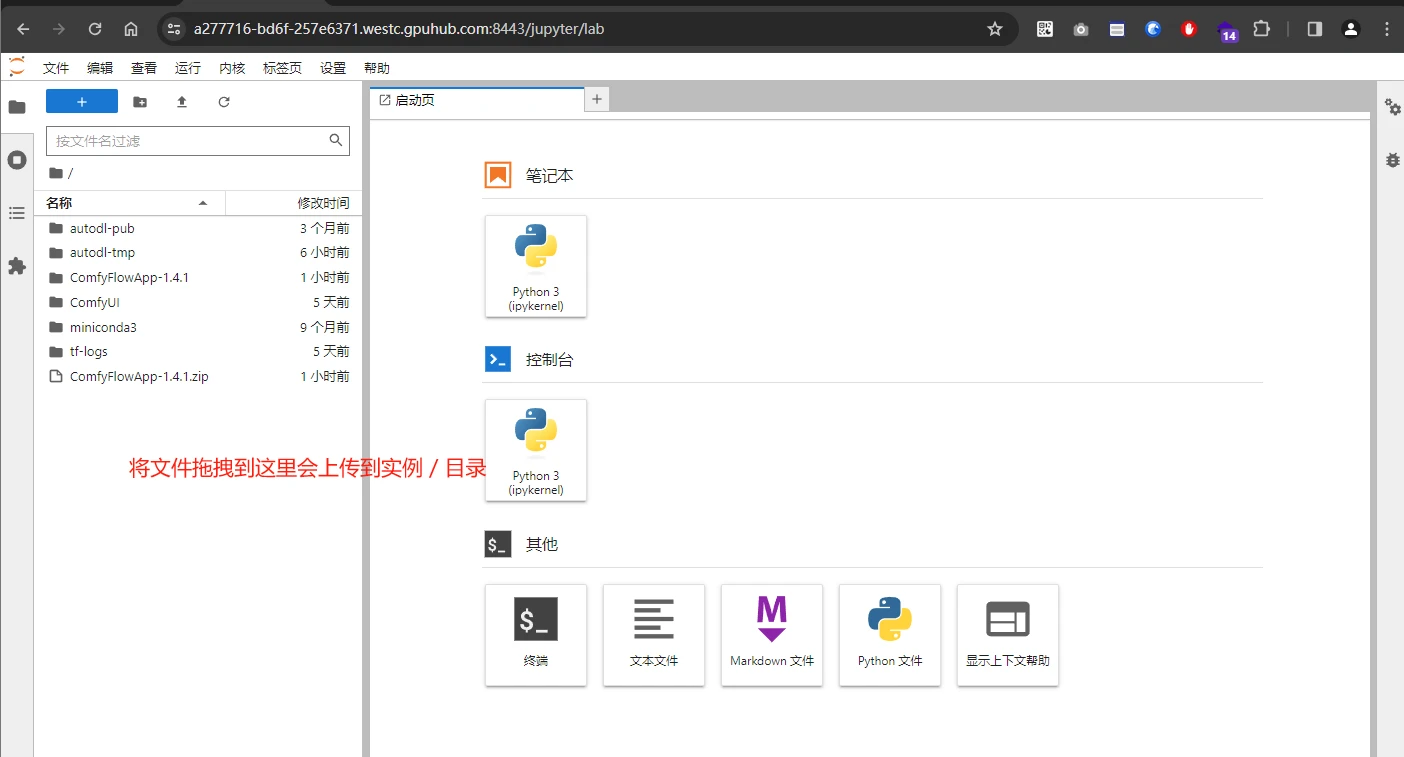The image size is (1404, 757).
Task: Open the running terminals and kernels panel
Action: click(x=17, y=160)
